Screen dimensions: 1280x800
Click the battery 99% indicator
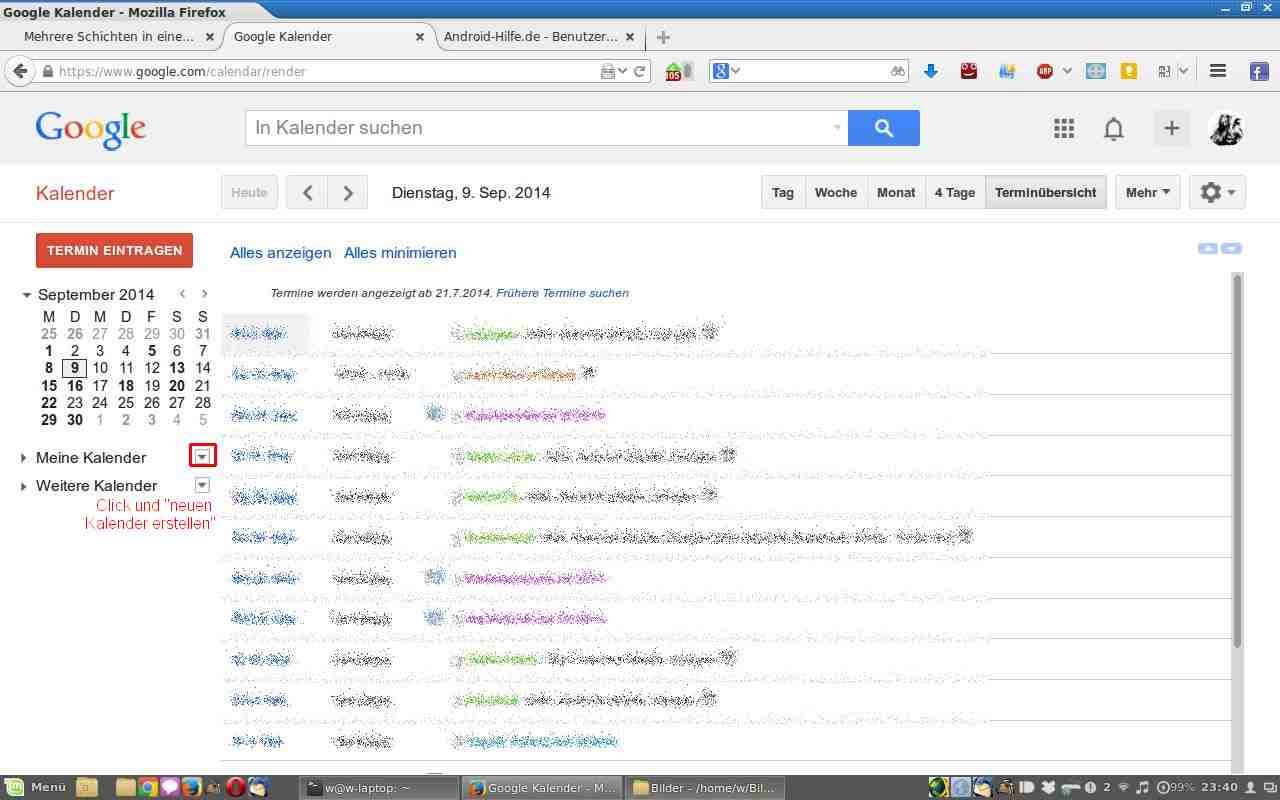tap(1174, 787)
